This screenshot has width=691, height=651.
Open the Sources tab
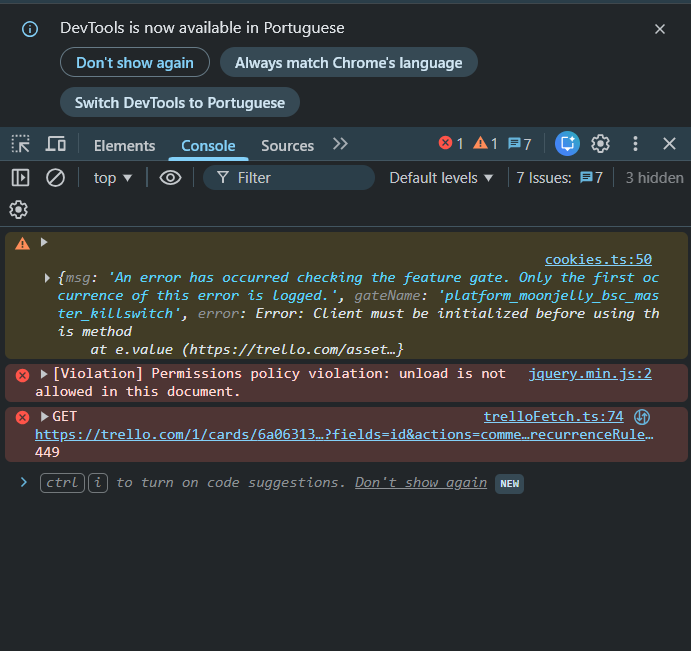pos(287,145)
